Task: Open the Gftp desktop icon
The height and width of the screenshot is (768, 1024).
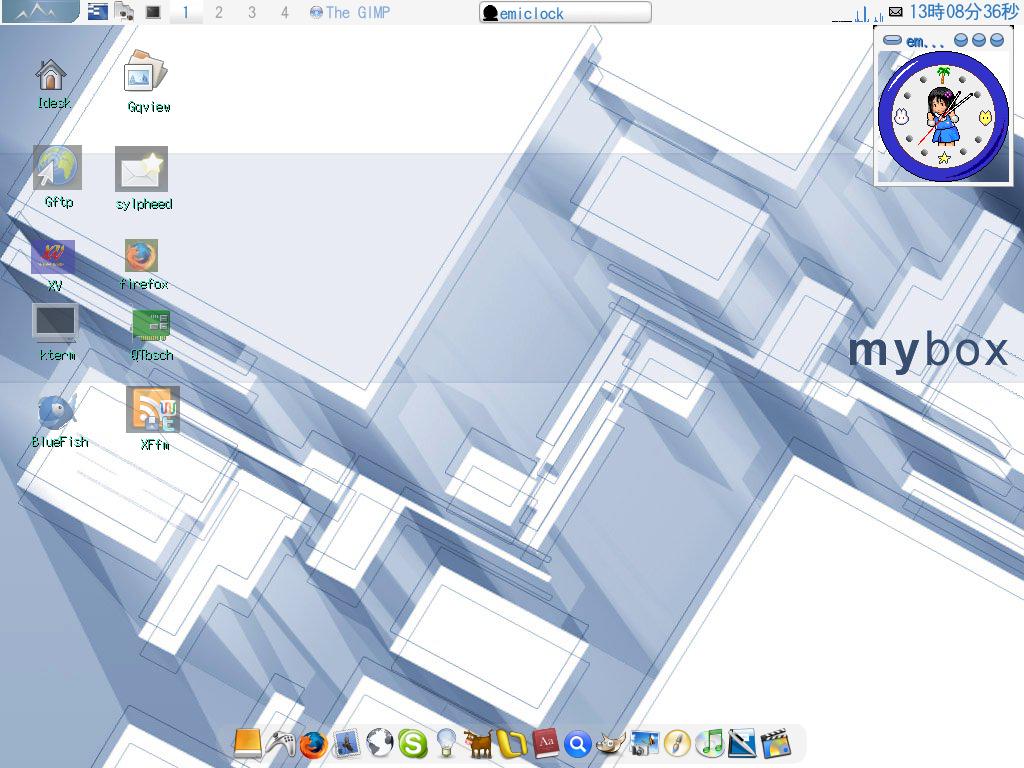Action: point(57,168)
